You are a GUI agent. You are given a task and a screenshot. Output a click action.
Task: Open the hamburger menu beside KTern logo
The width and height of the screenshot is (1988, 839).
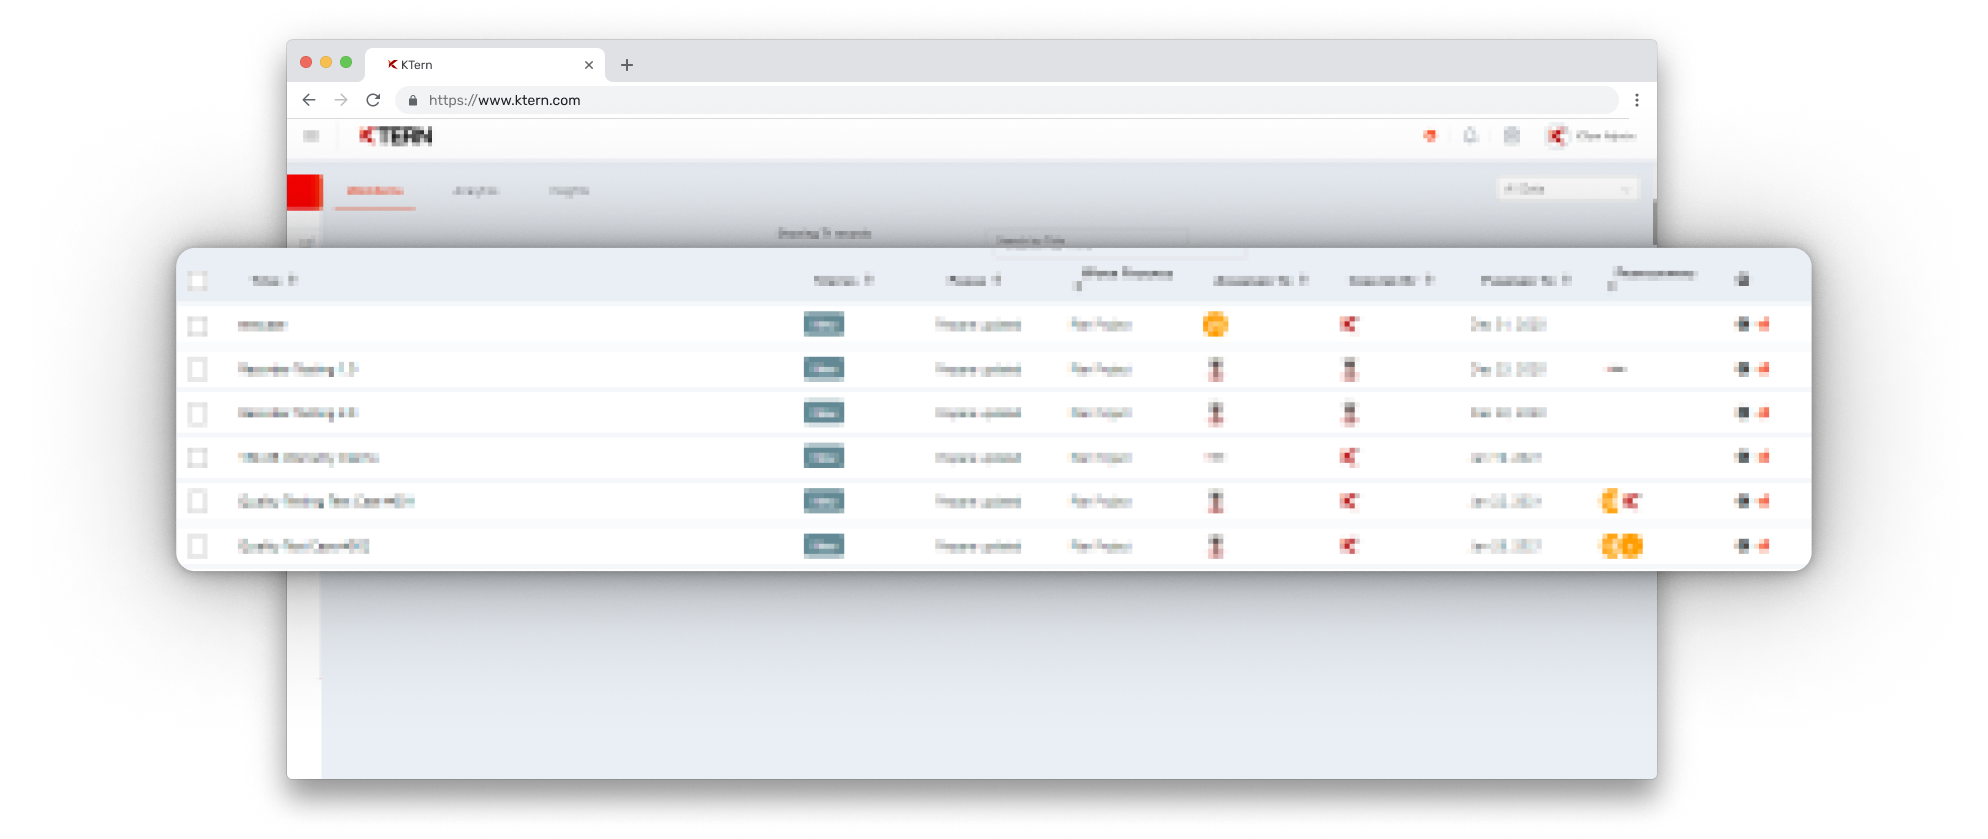click(311, 136)
